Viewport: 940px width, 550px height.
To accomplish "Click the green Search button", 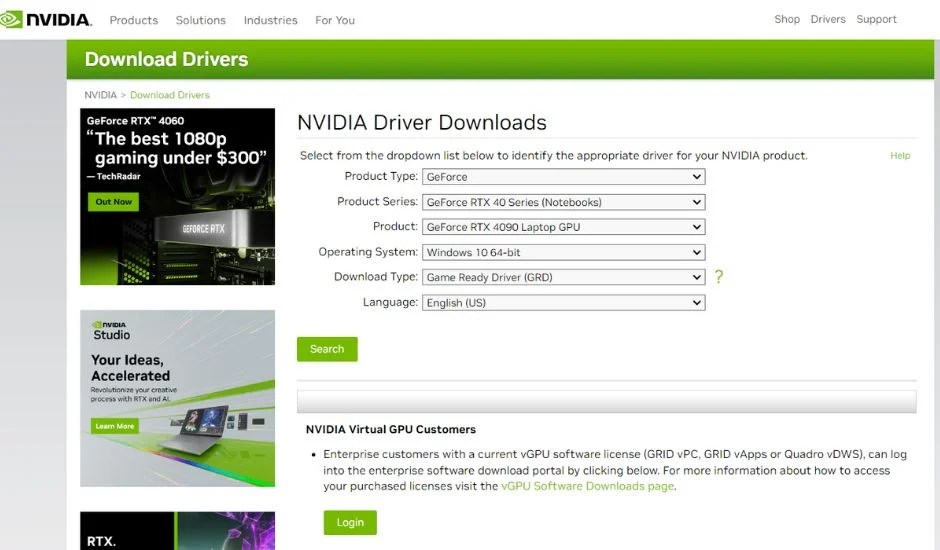I will click(327, 349).
